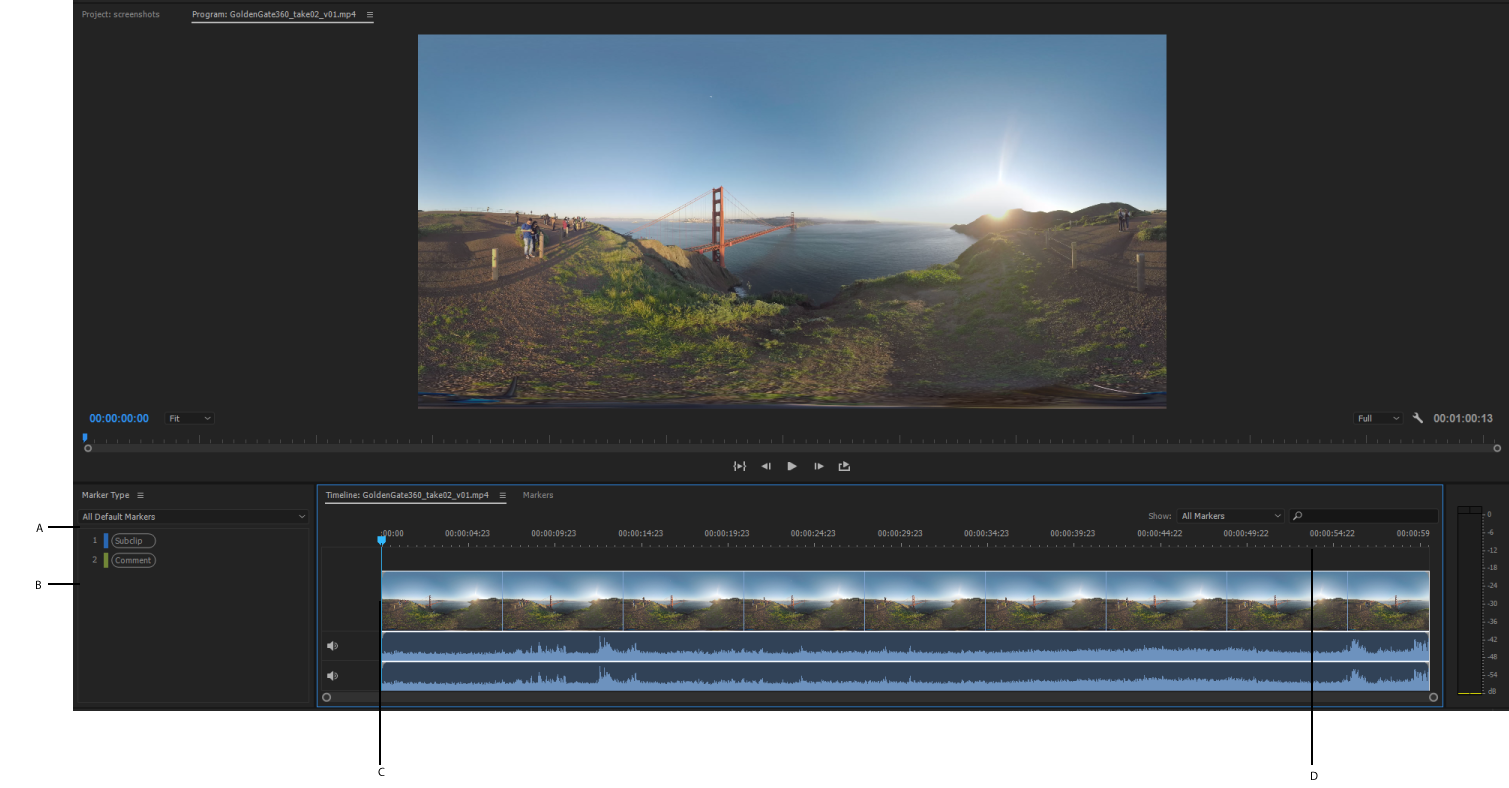Open the Fit zoom level dropdown

190,418
